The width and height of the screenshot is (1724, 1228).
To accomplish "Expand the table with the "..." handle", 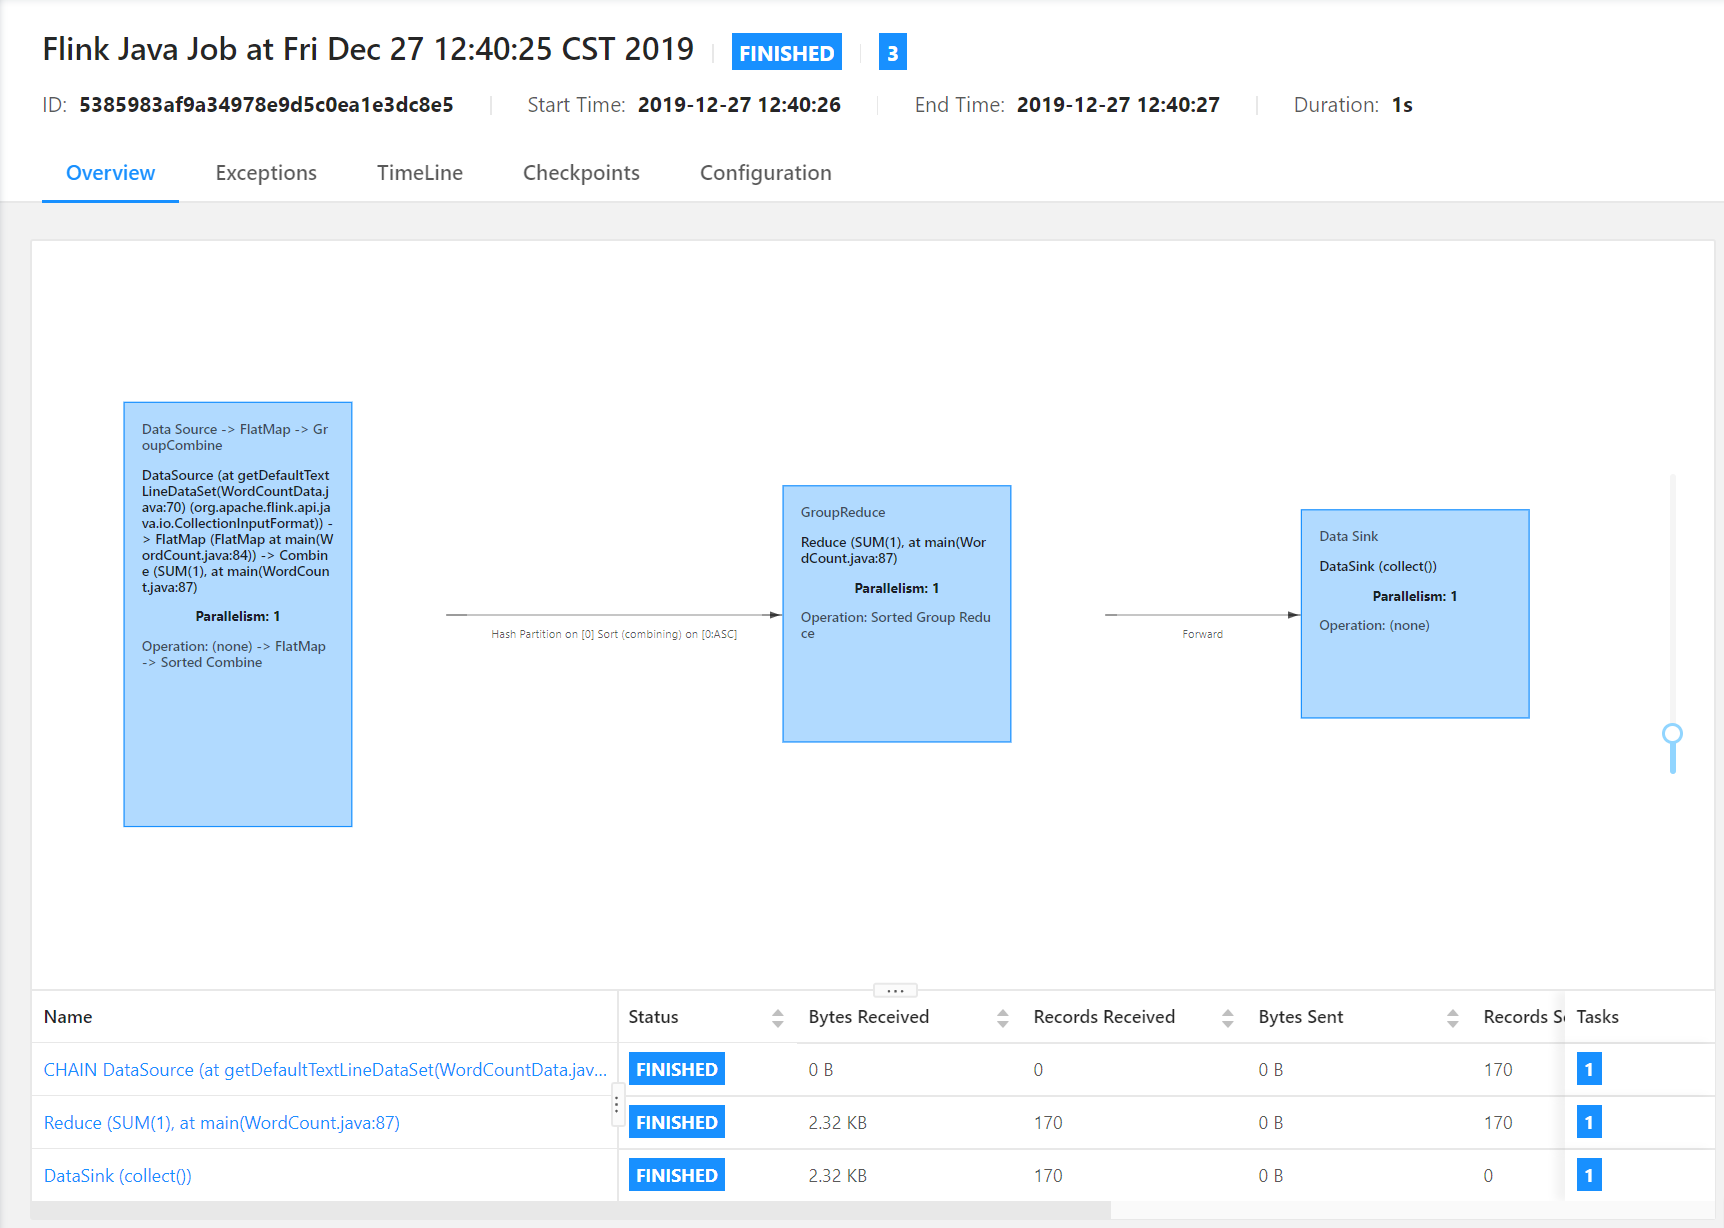I will tap(895, 989).
